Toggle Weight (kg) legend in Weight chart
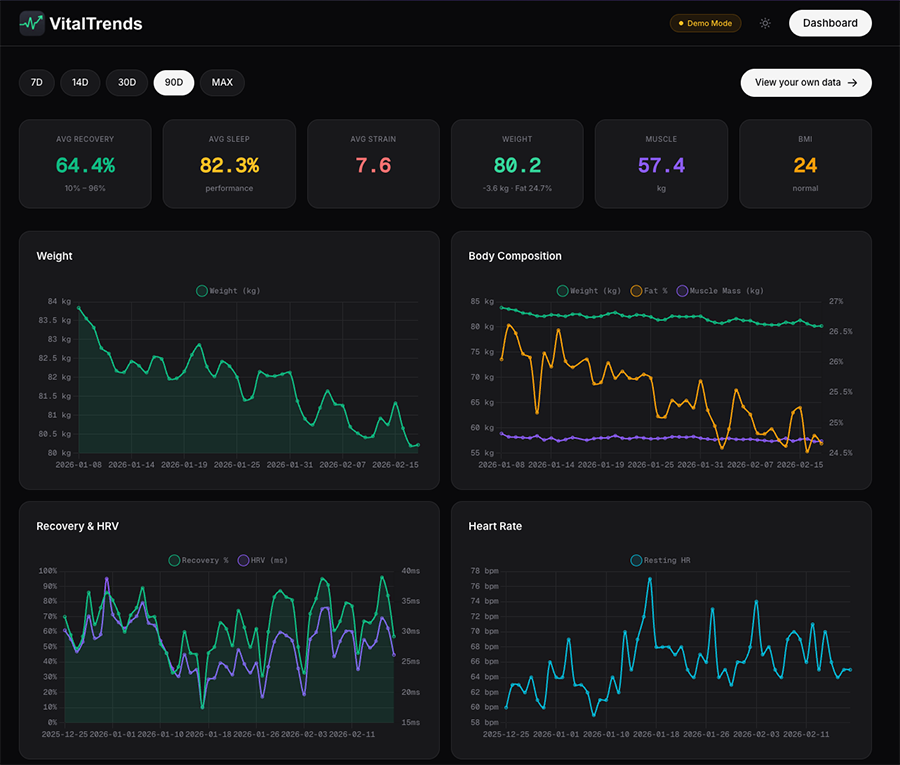The image size is (900, 765). pyautogui.click(x=229, y=291)
